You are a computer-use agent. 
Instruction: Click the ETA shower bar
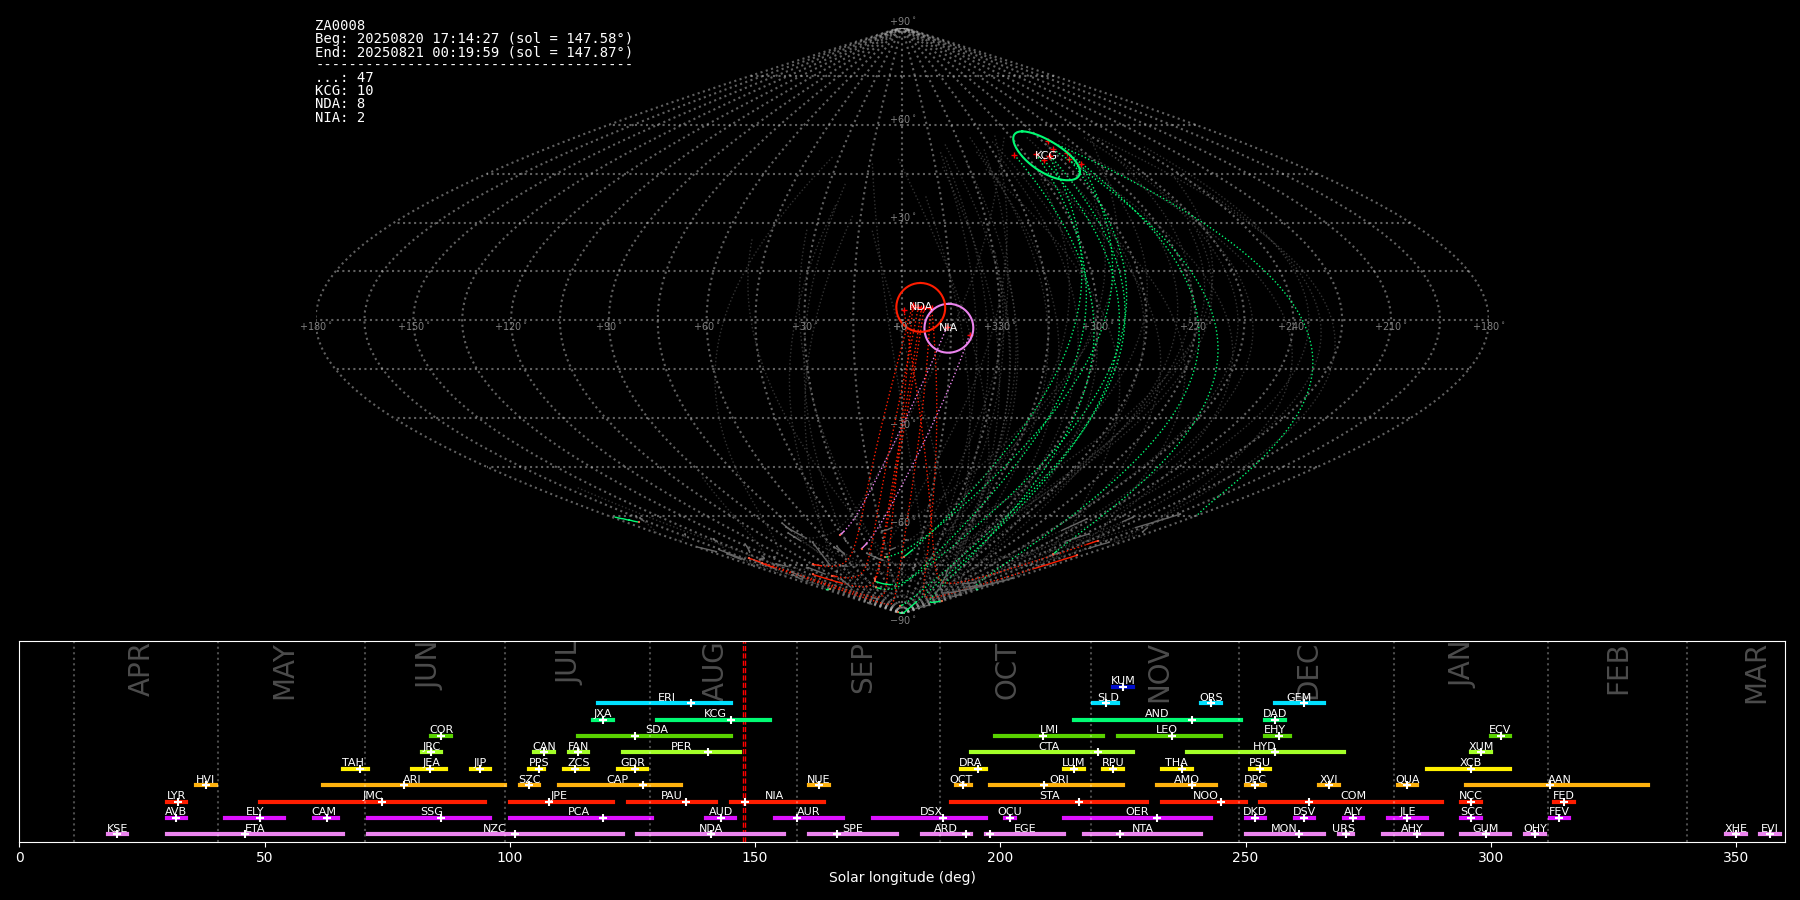[255, 834]
